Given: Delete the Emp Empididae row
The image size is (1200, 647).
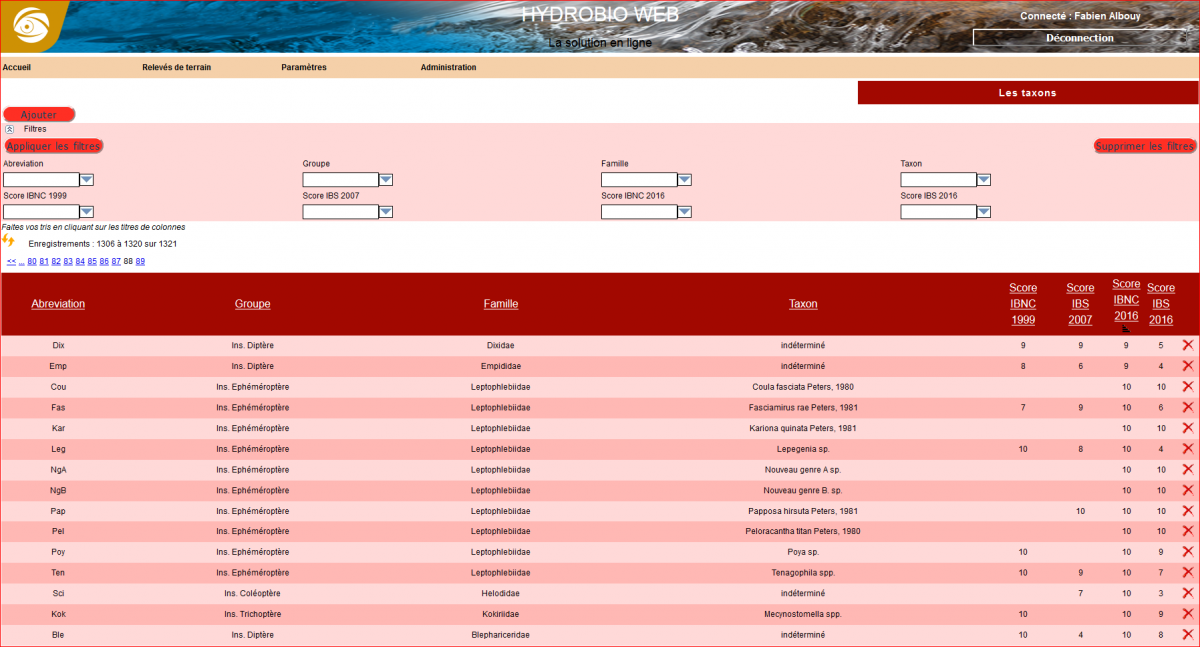Looking at the screenshot, I should pyautogui.click(x=1188, y=366).
